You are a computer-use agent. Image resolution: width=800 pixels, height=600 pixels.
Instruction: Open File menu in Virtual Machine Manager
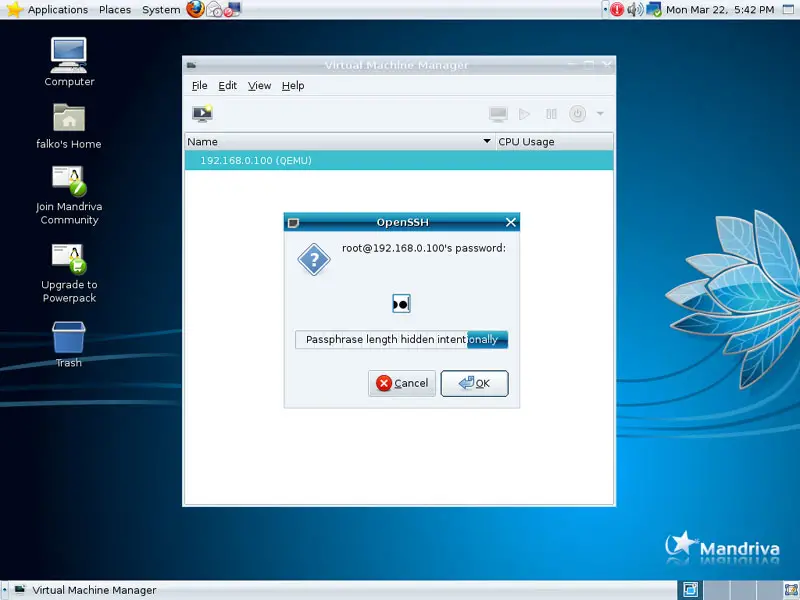coord(199,86)
